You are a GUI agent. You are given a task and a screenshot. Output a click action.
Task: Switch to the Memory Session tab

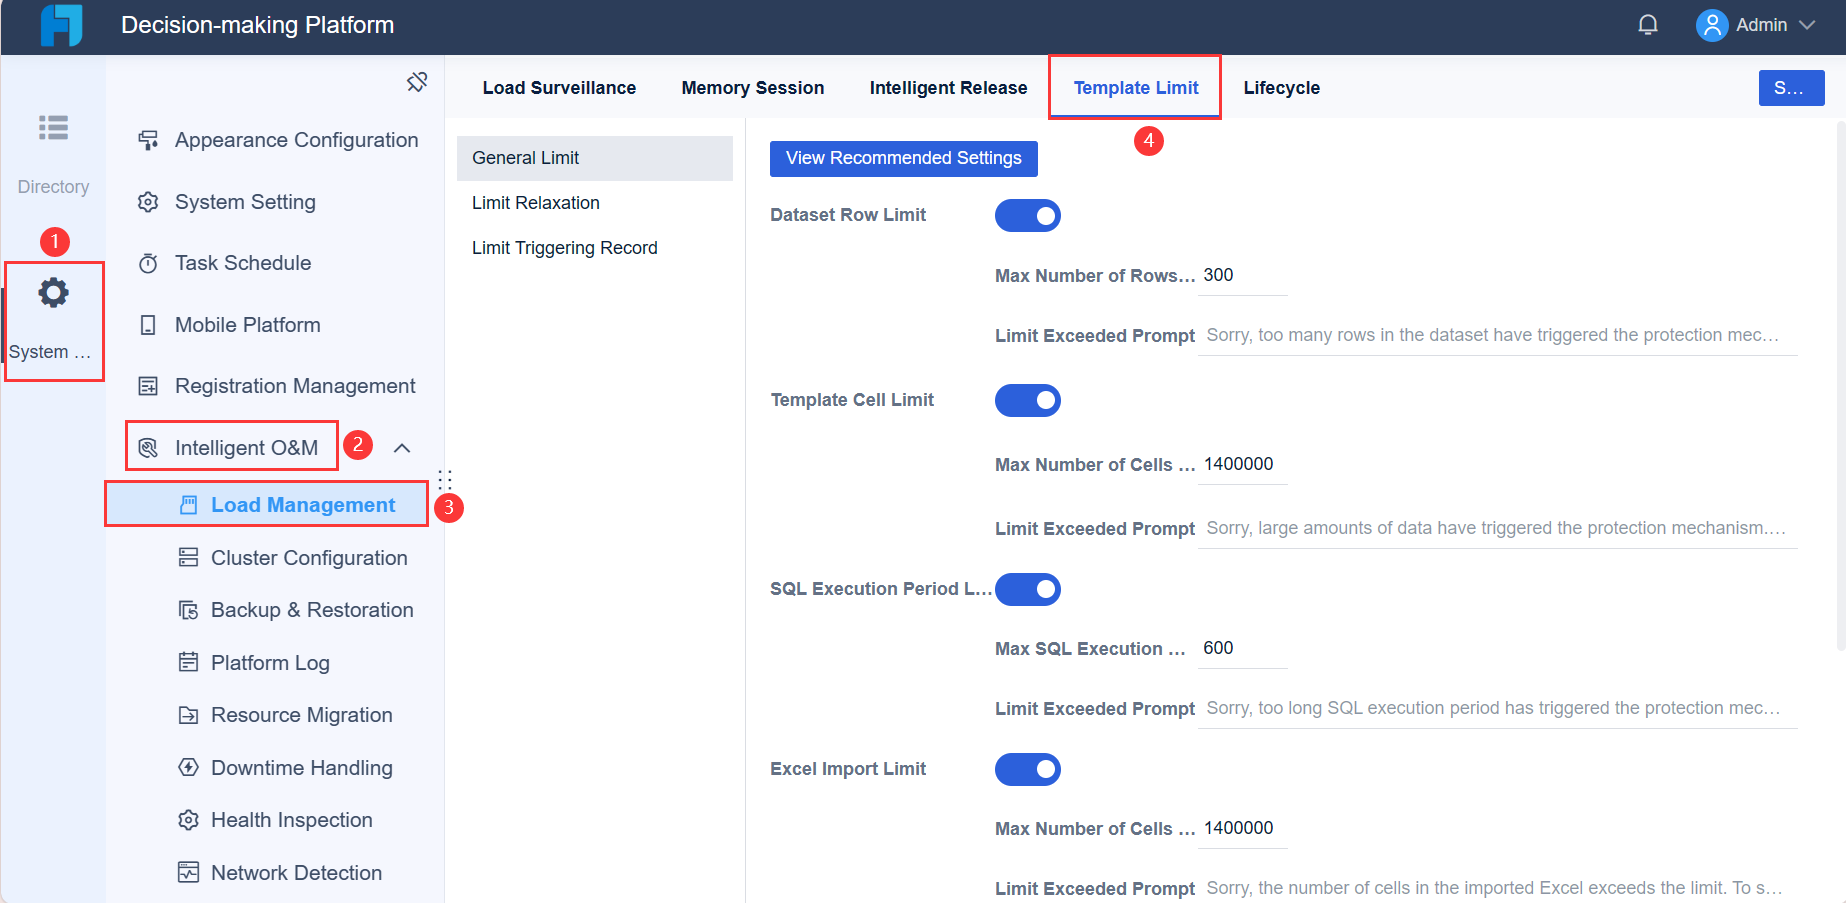coord(752,88)
